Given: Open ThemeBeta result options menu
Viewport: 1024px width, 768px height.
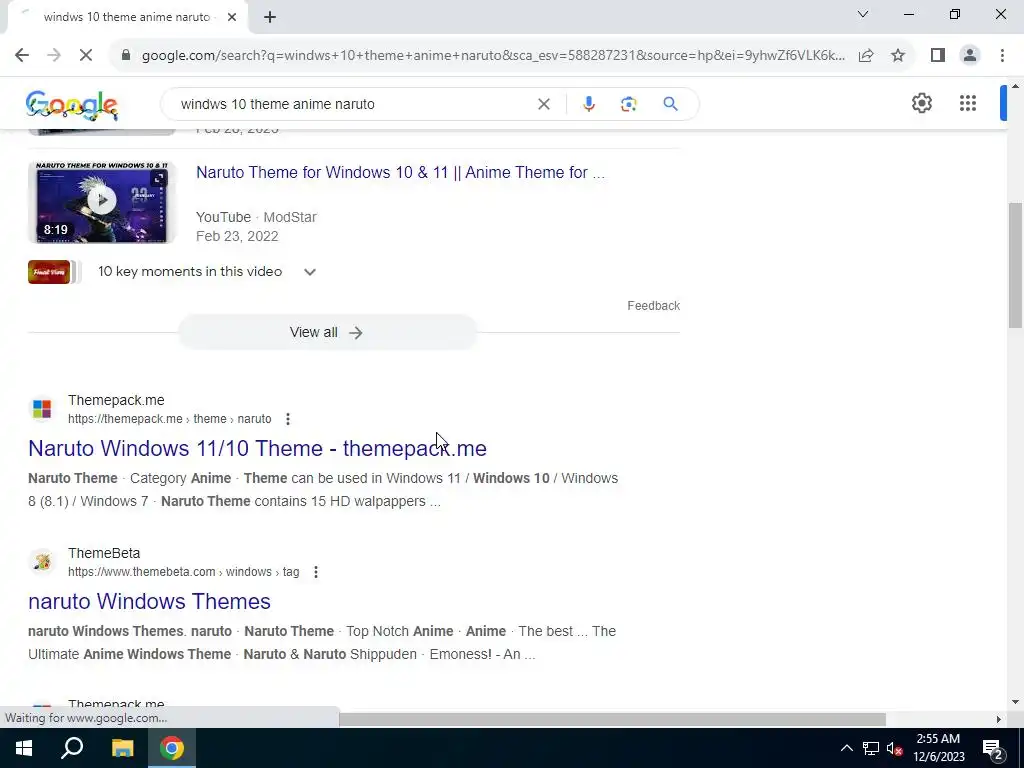Looking at the screenshot, I should [x=316, y=572].
